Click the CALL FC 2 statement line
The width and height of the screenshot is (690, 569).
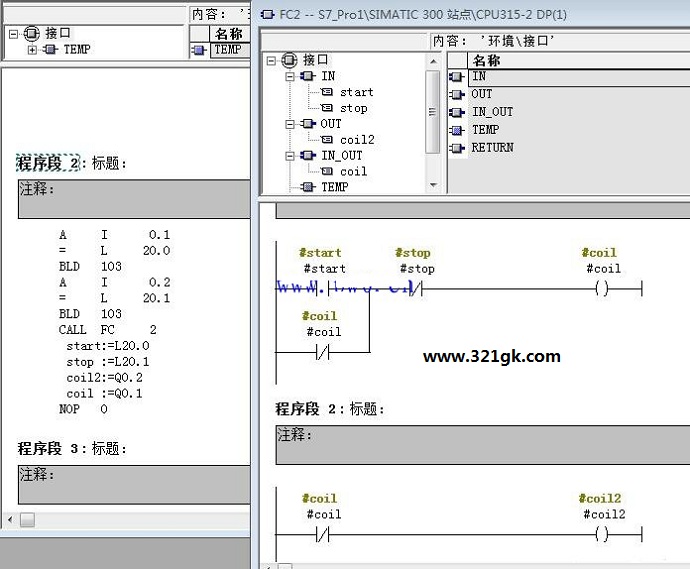coord(108,330)
